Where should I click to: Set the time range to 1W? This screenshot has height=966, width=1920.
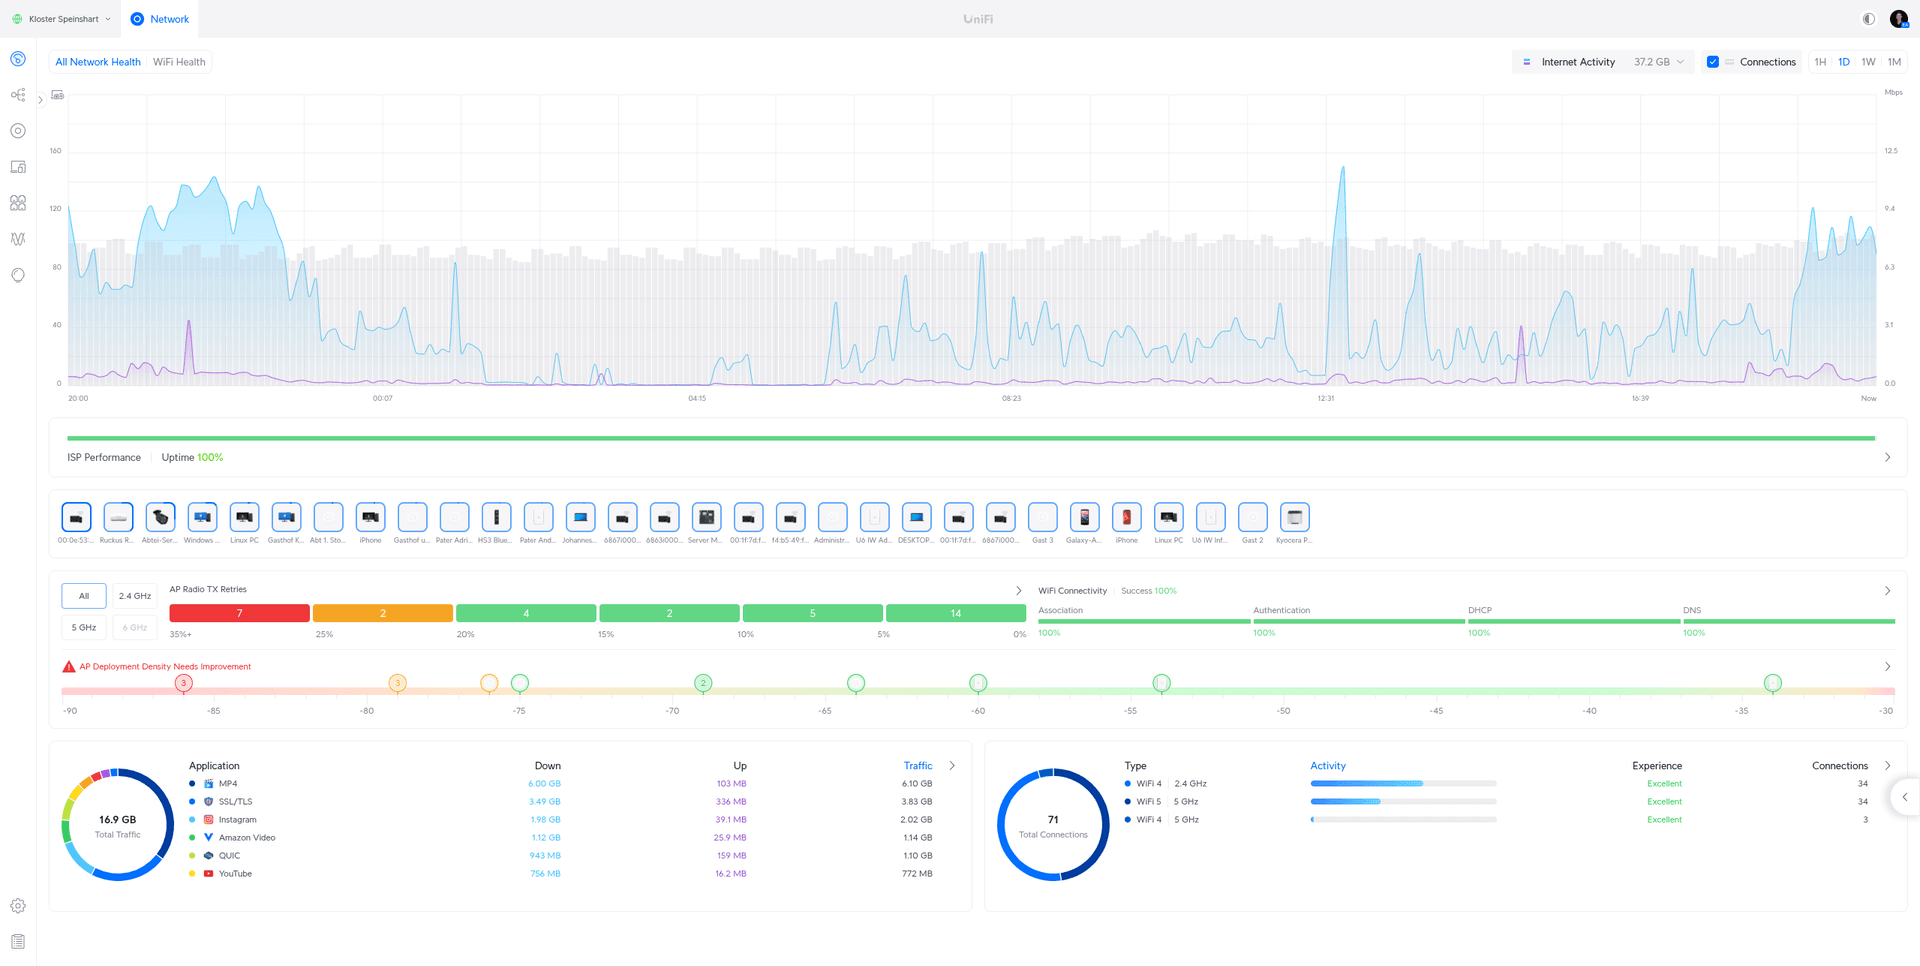pos(1868,62)
